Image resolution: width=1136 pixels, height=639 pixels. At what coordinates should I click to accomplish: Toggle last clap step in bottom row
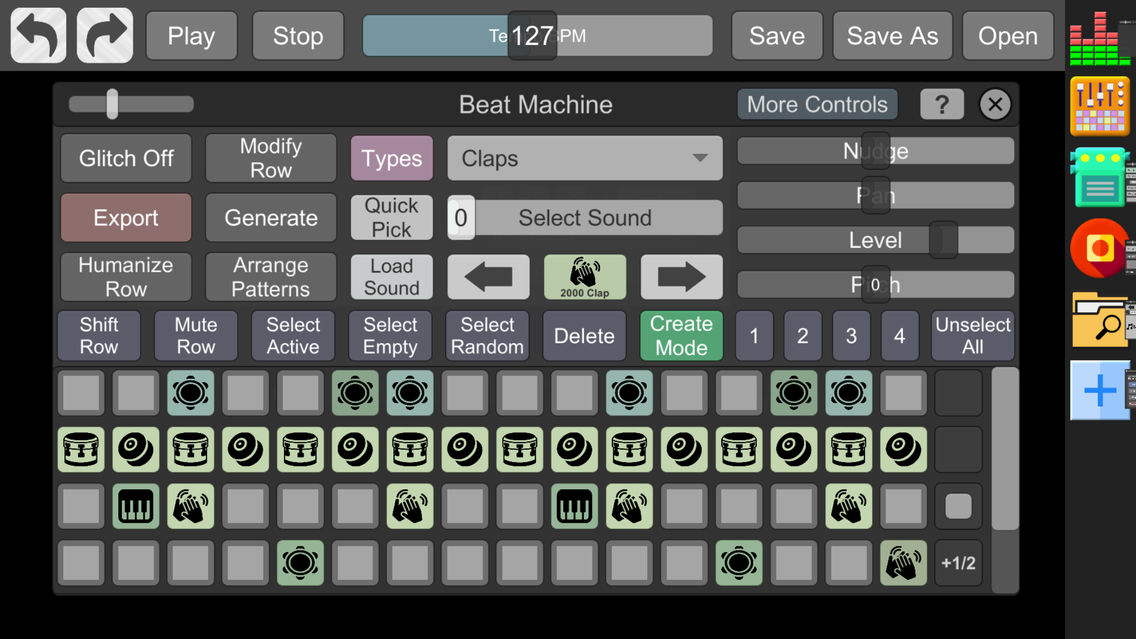click(903, 562)
